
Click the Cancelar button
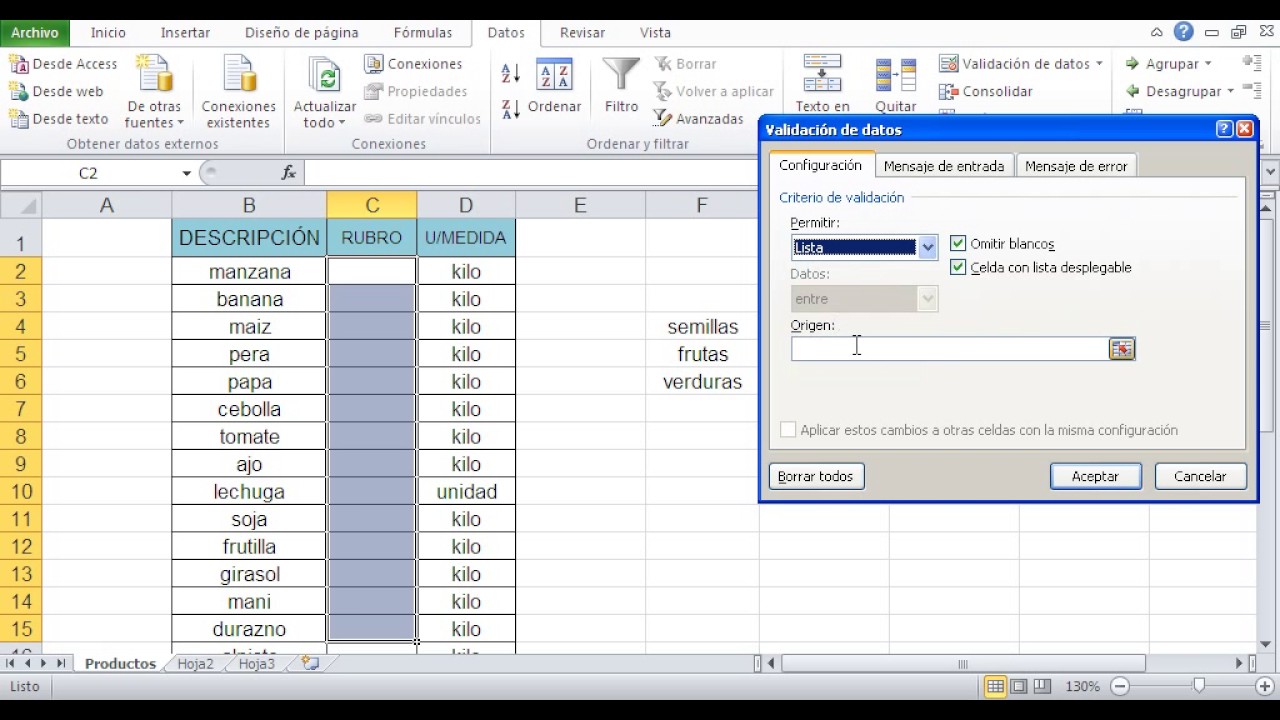point(1200,476)
